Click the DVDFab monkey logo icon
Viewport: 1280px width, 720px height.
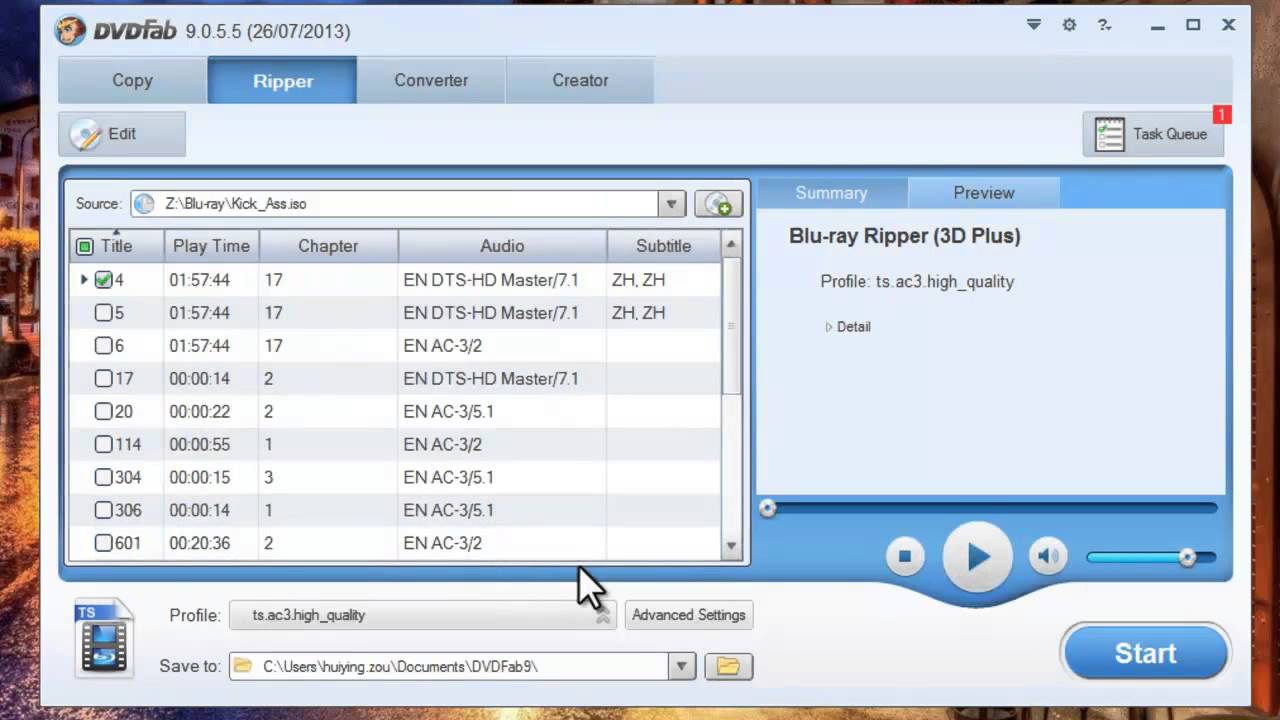point(70,31)
